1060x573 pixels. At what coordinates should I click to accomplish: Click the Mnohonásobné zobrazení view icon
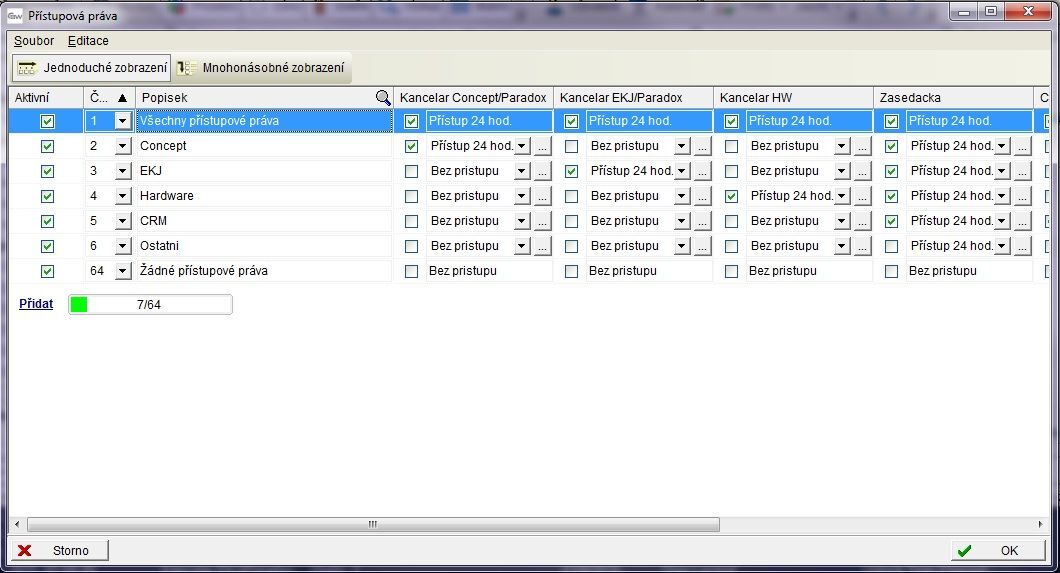[186, 68]
